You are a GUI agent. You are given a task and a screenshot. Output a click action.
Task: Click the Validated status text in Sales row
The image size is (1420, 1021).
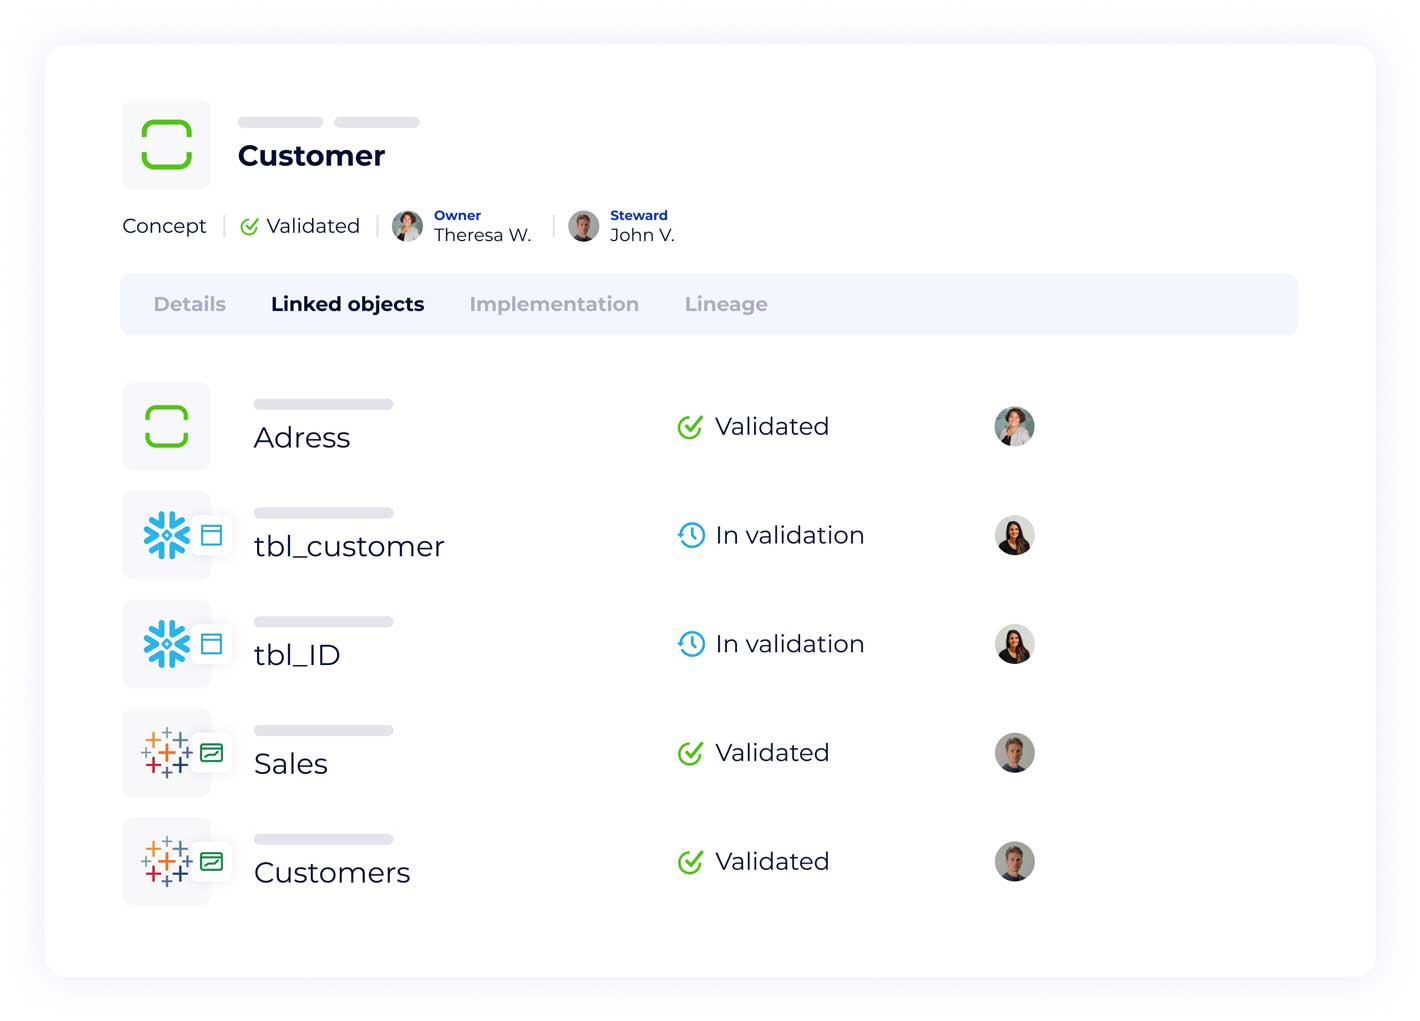pyautogui.click(x=772, y=753)
